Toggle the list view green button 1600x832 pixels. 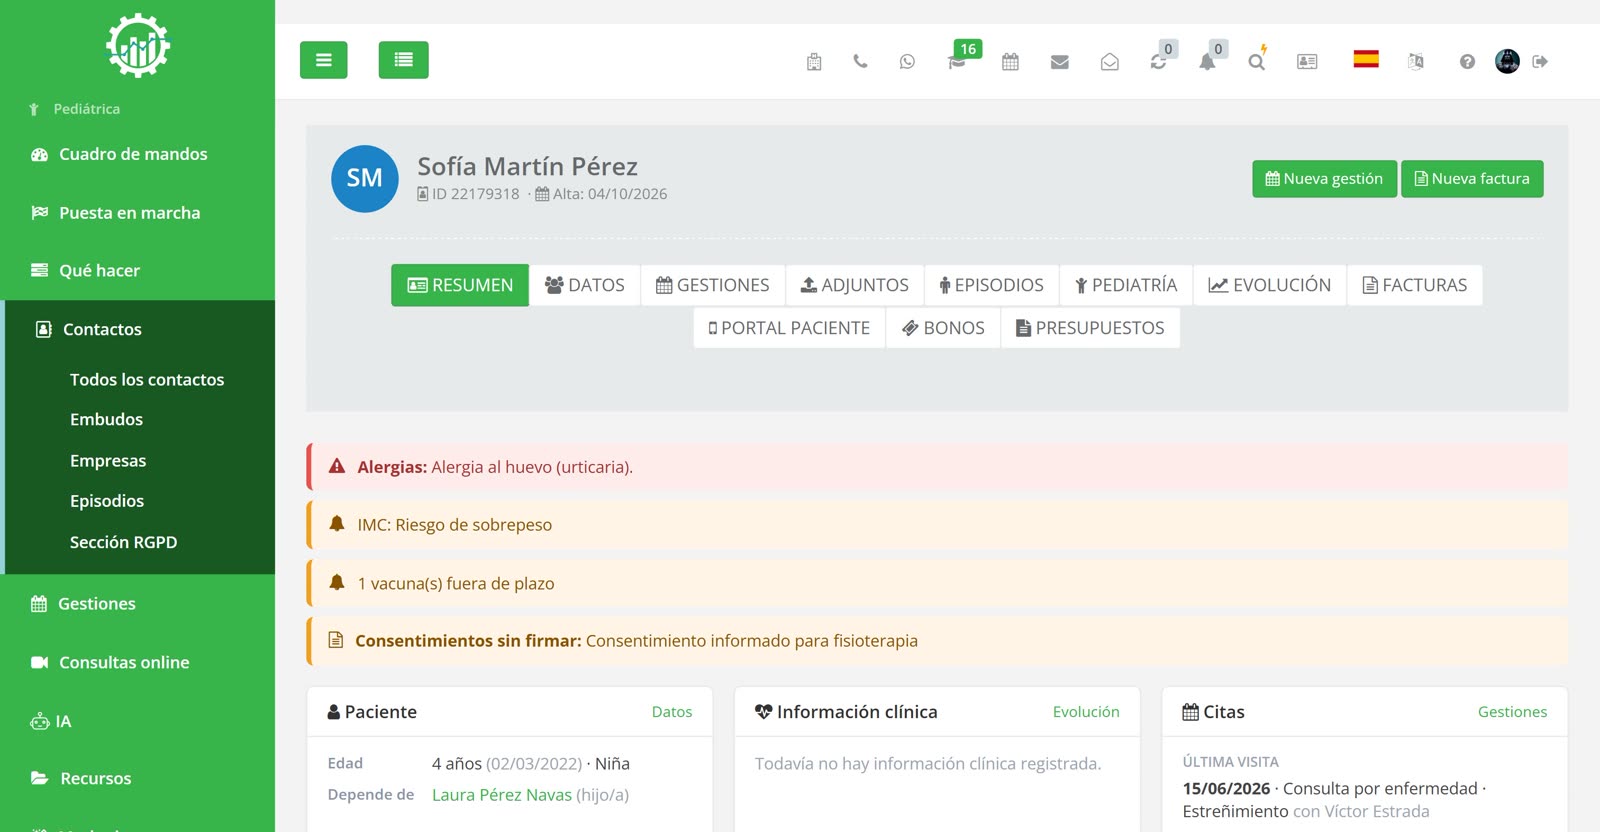(x=404, y=60)
